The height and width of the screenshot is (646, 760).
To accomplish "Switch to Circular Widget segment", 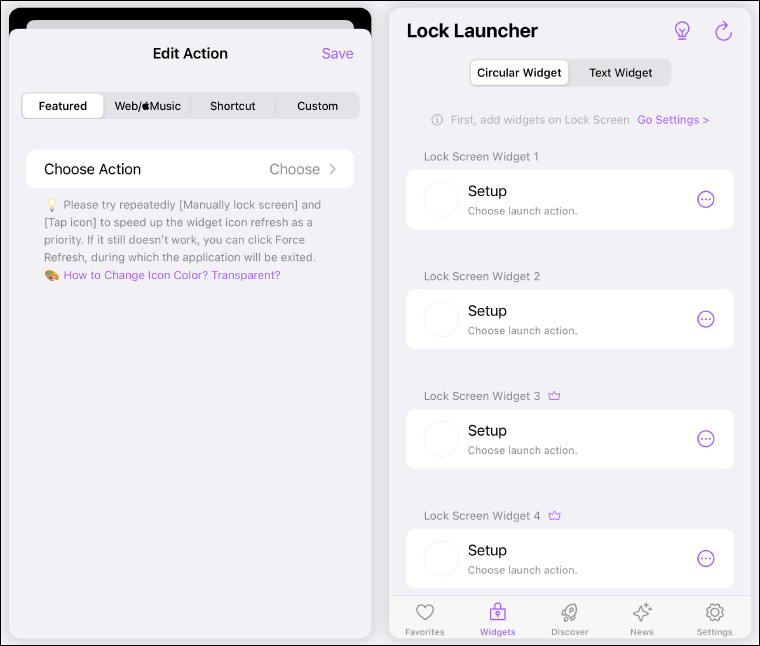I will click(x=519, y=73).
